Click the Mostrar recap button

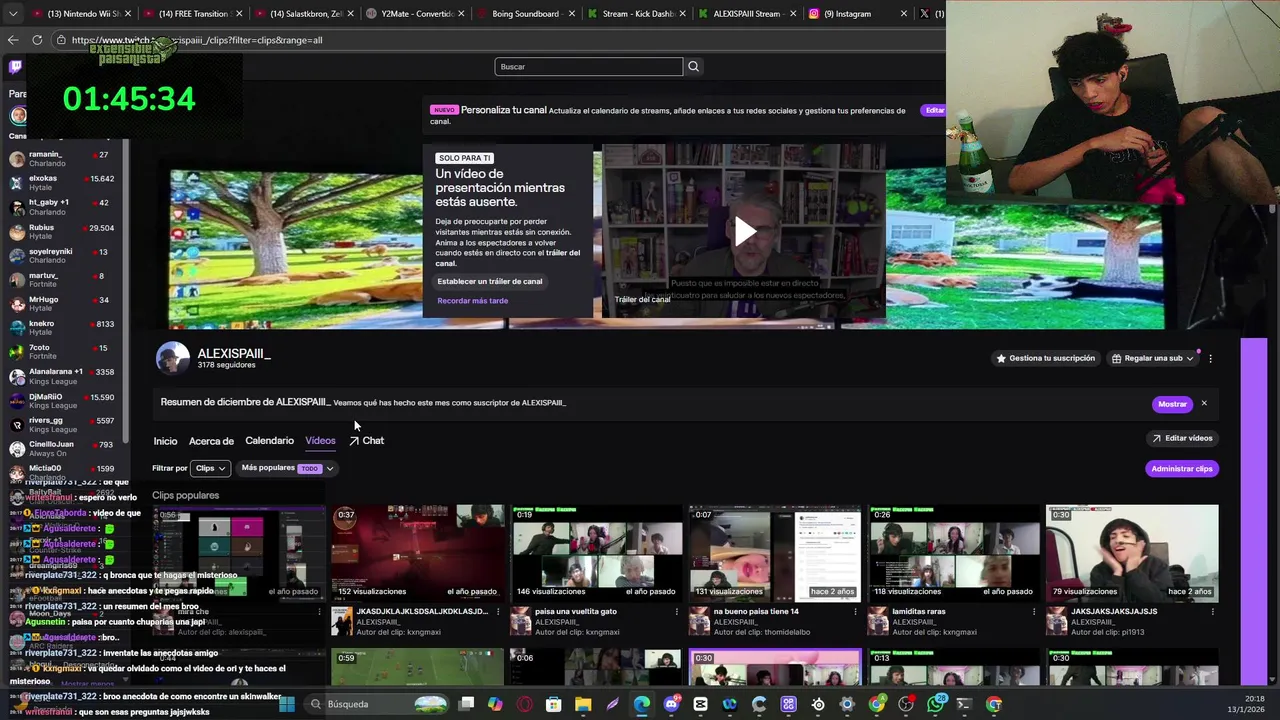[1172, 404]
